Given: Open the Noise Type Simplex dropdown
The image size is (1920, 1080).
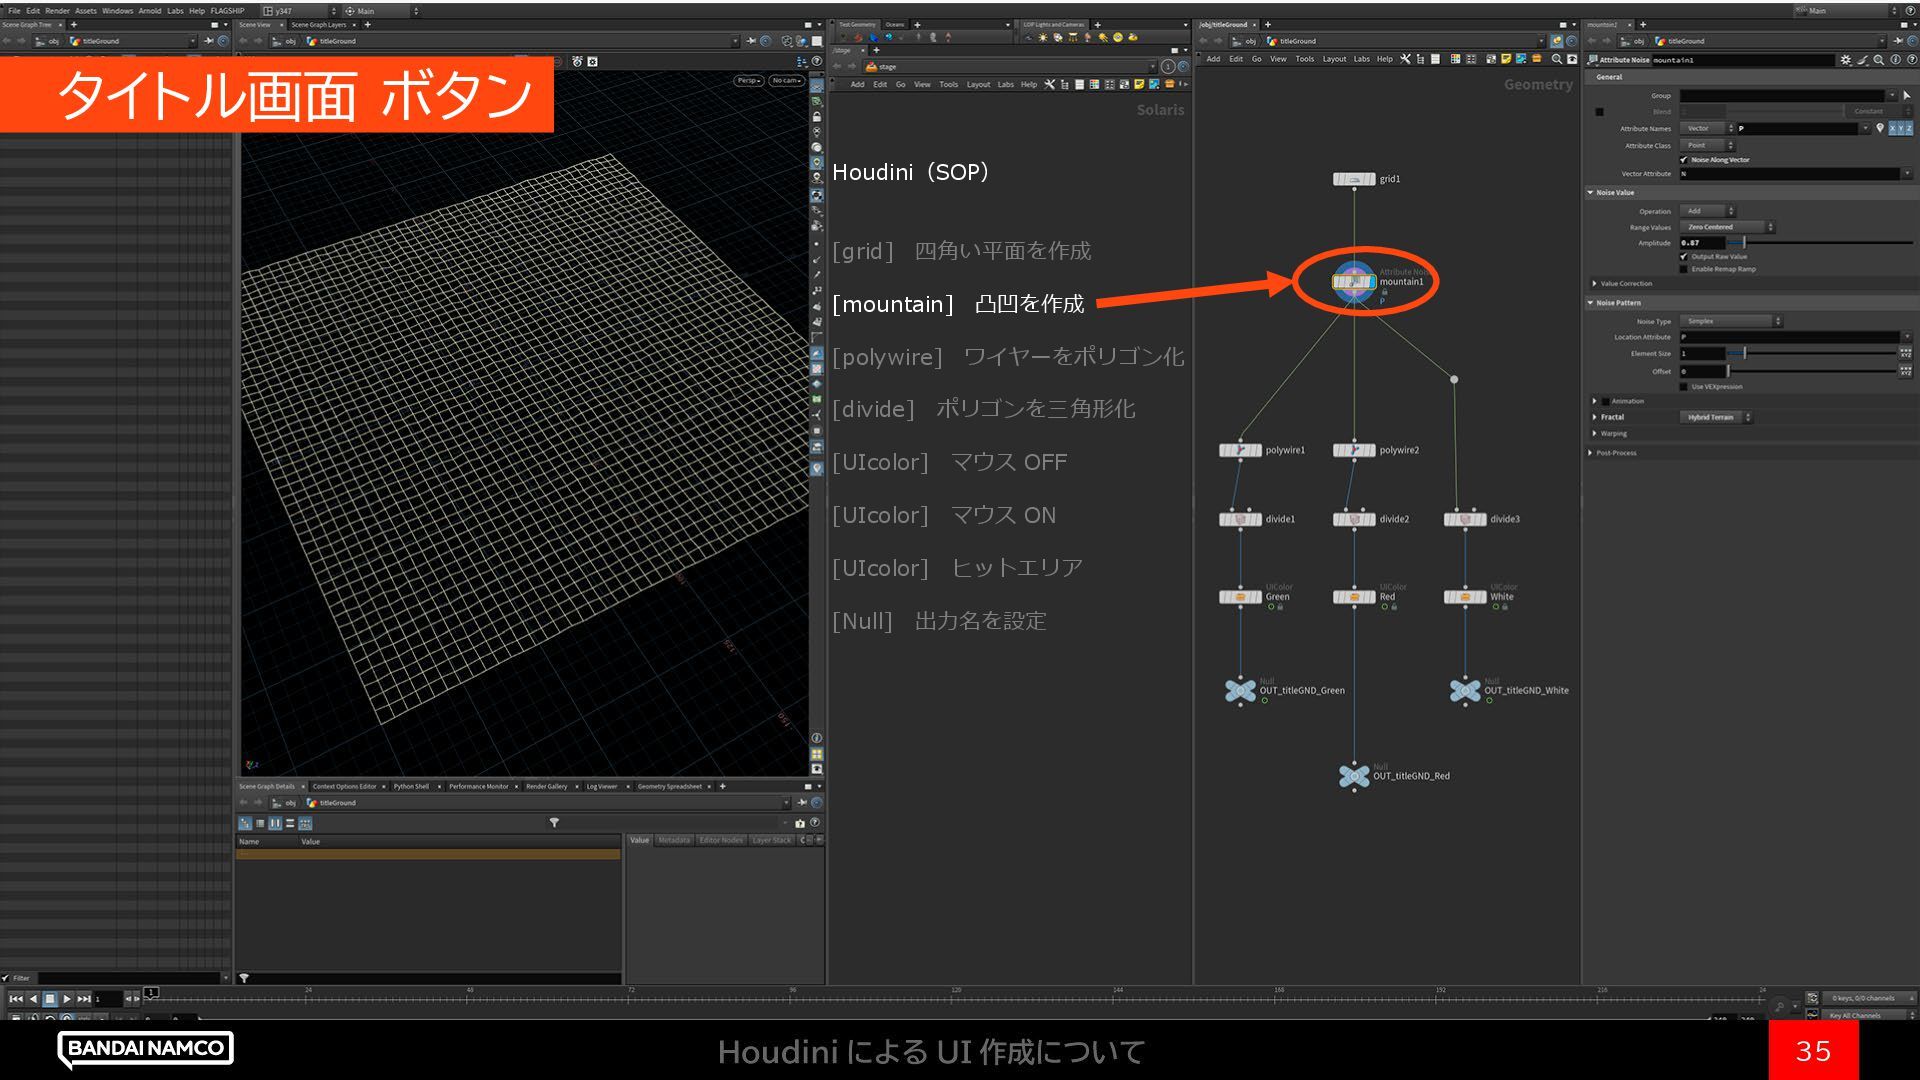Looking at the screenshot, I should click(1730, 321).
